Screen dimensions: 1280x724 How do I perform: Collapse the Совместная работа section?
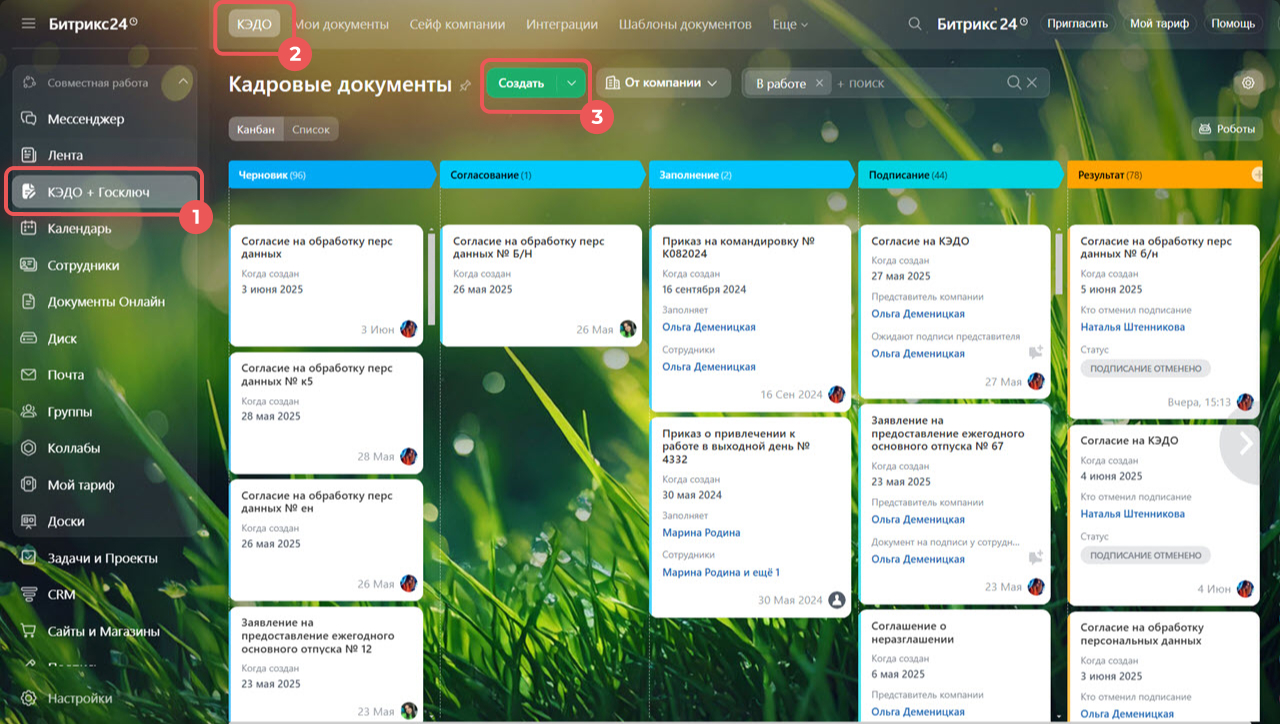(182, 83)
